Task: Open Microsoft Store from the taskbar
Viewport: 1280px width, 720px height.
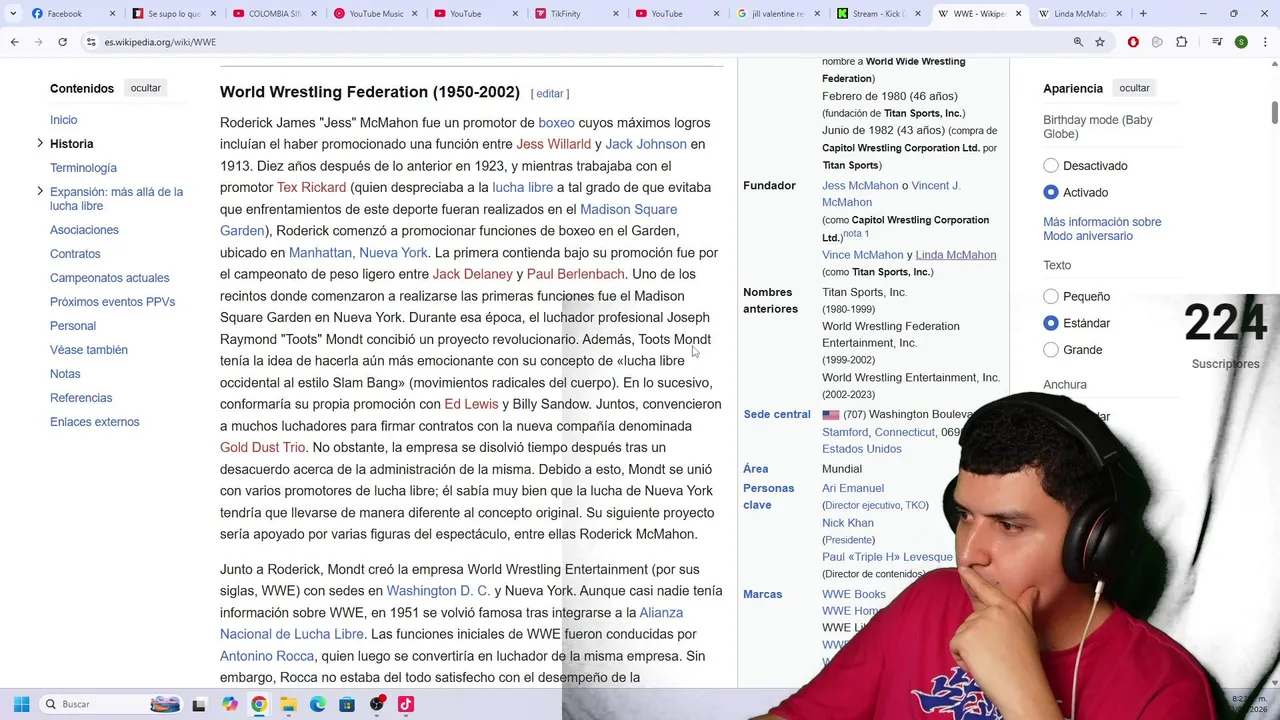Action: pyautogui.click(x=347, y=704)
